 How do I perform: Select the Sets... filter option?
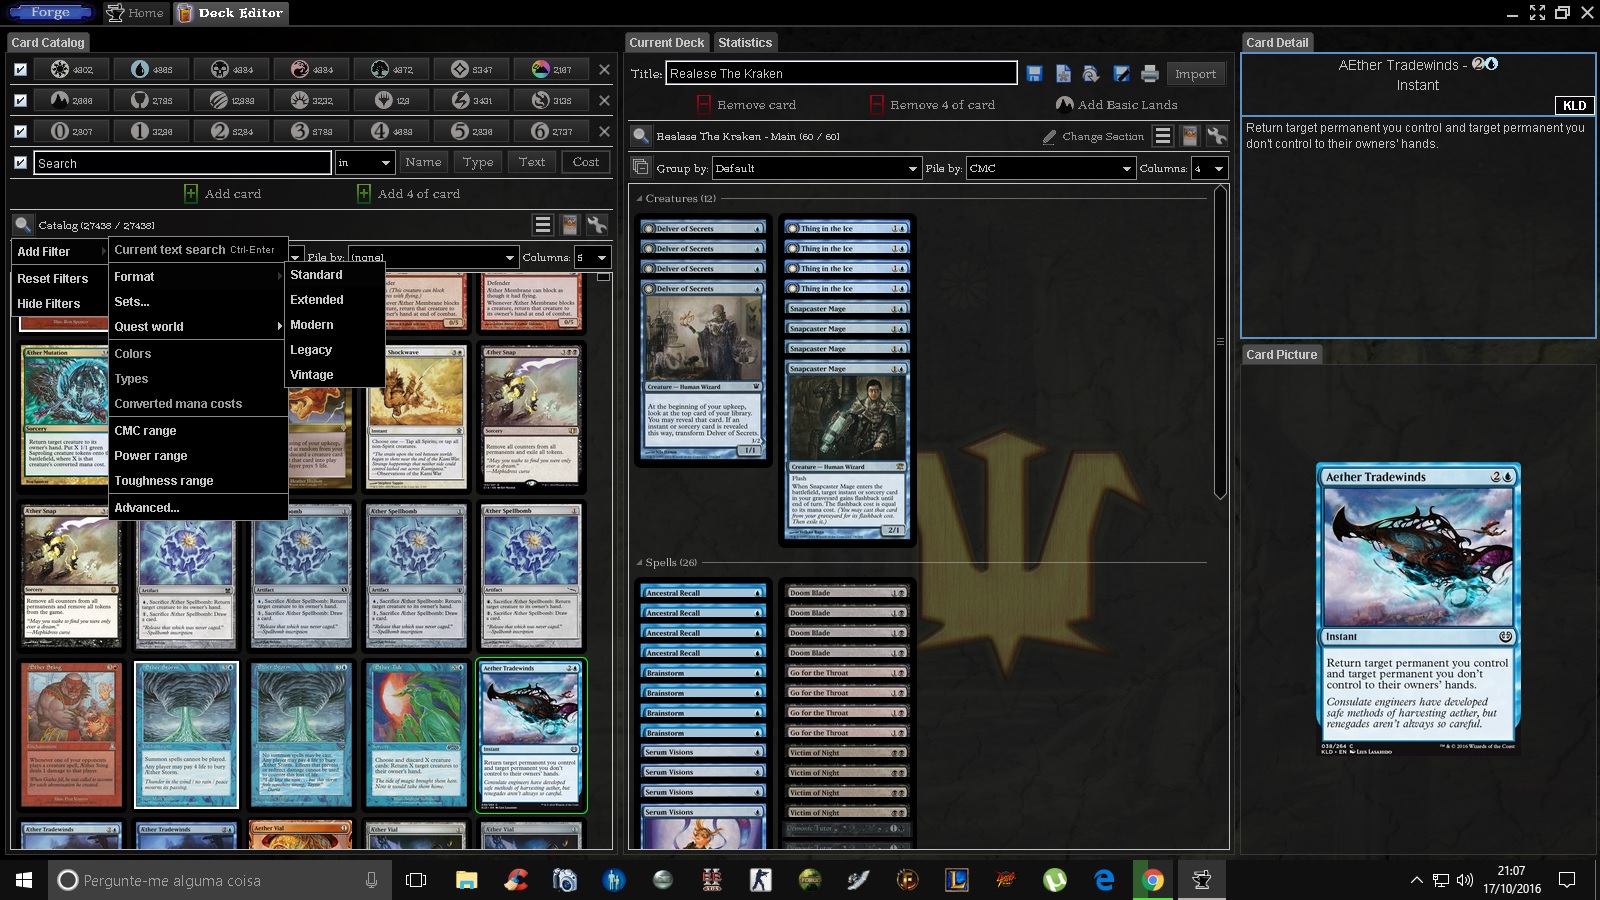198,301
